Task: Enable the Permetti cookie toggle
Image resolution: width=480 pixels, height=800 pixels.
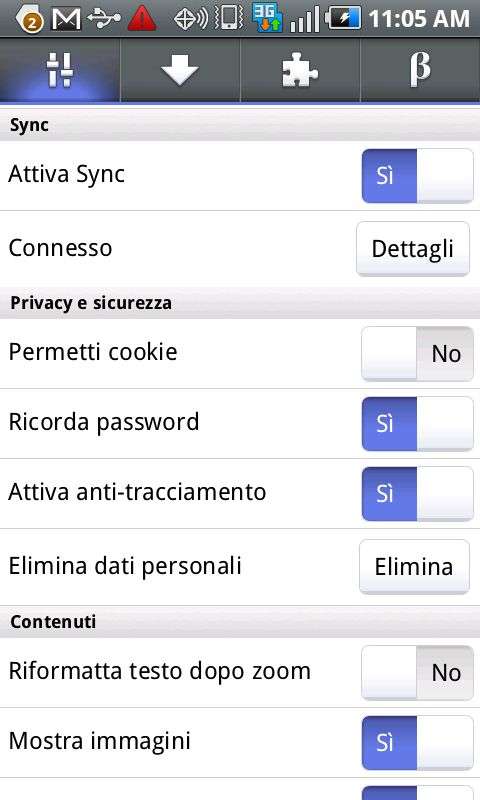Action: click(417, 354)
